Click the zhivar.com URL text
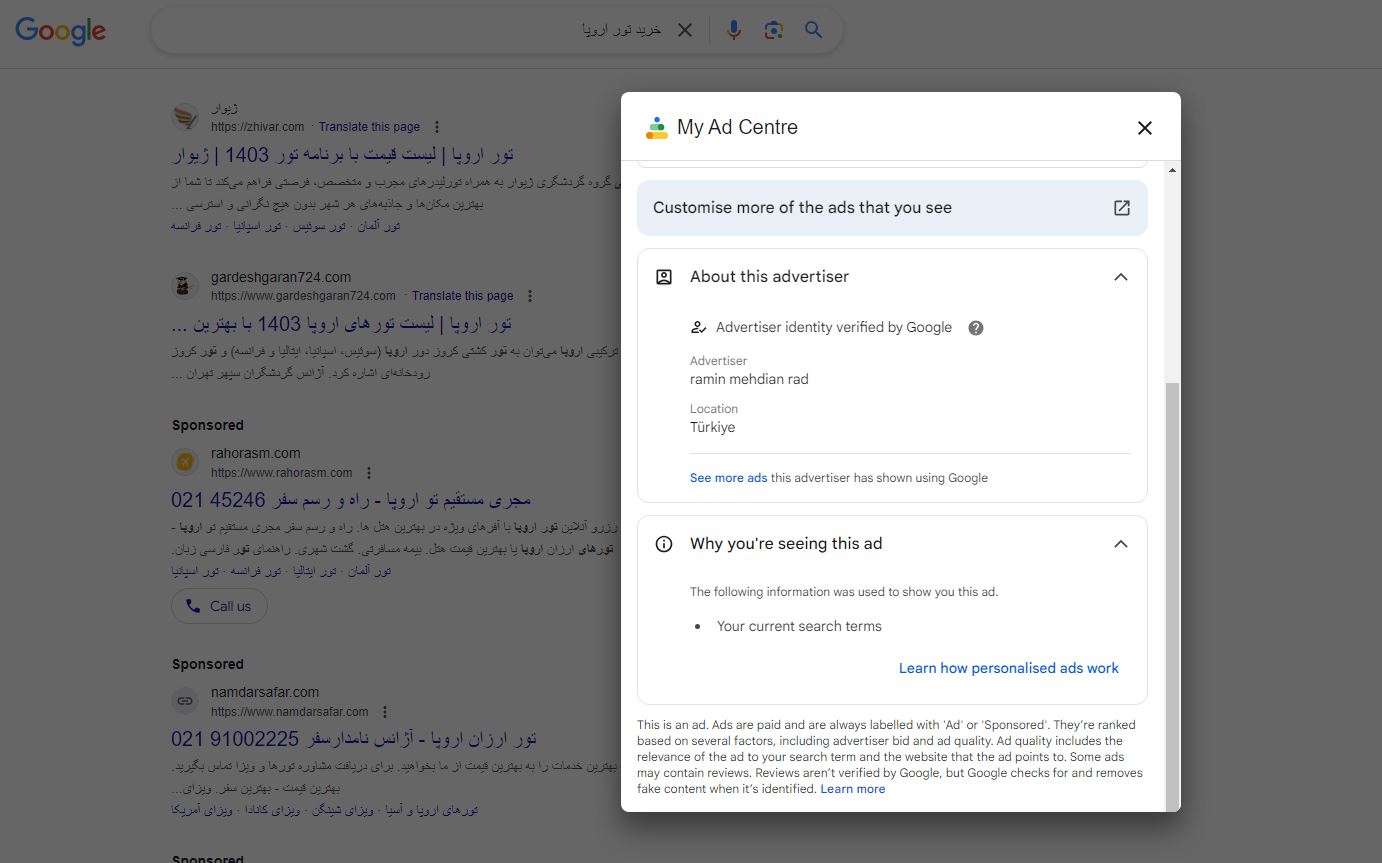 (257, 127)
